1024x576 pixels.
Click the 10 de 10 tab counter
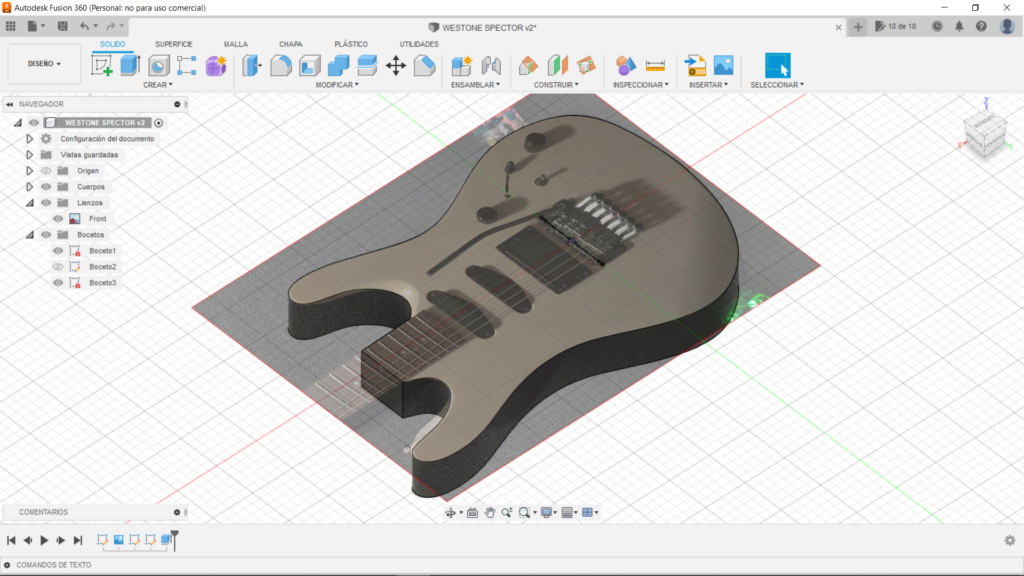896,27
